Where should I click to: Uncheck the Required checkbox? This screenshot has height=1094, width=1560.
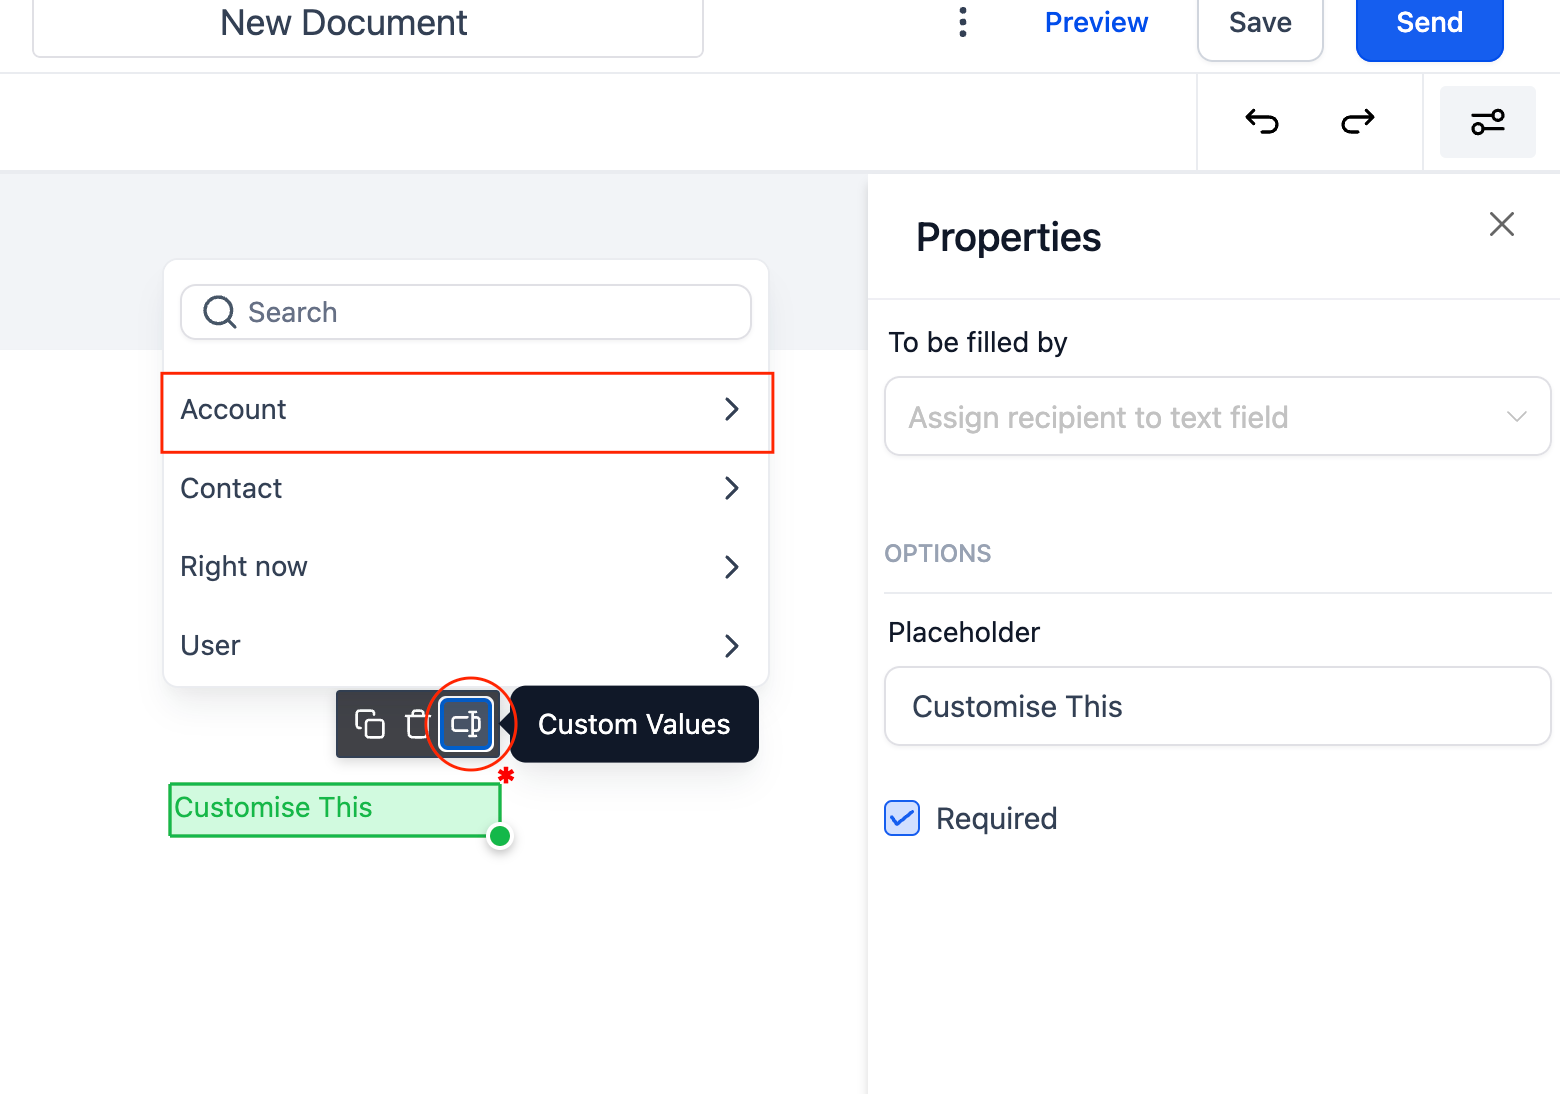point(902,818)
